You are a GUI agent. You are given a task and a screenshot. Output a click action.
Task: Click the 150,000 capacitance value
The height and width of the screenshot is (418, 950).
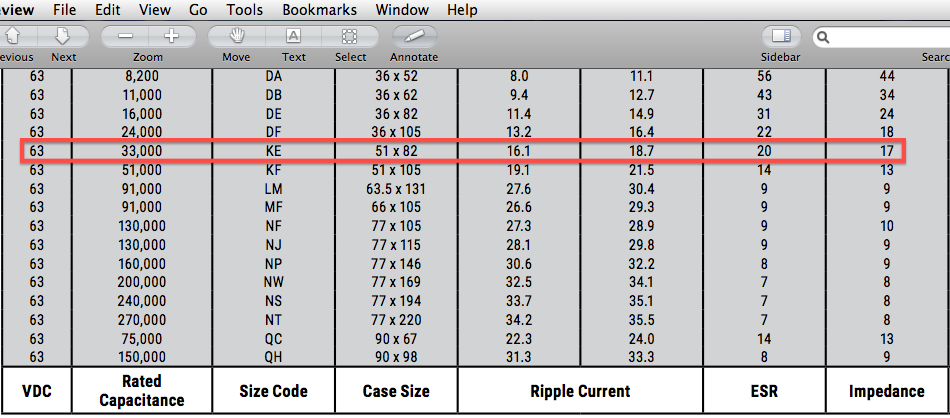[142, 357]
